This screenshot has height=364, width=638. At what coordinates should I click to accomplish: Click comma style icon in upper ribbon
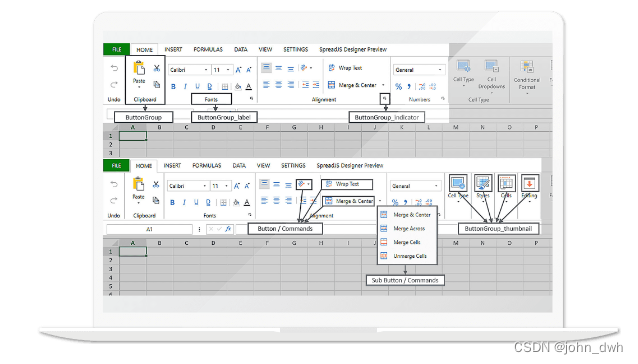[x=409, y=86]
